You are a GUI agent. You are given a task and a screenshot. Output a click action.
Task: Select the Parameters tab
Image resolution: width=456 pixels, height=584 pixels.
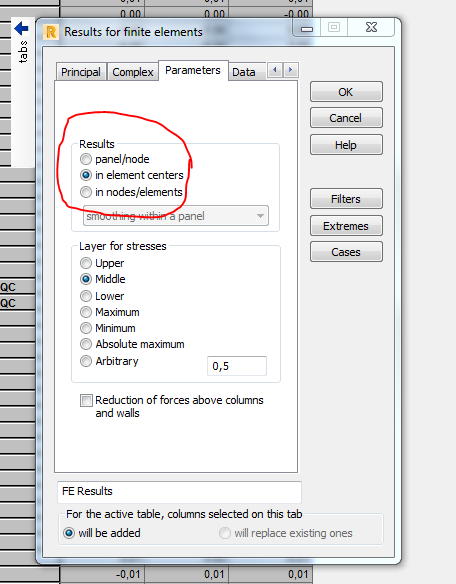click(193, 70)
